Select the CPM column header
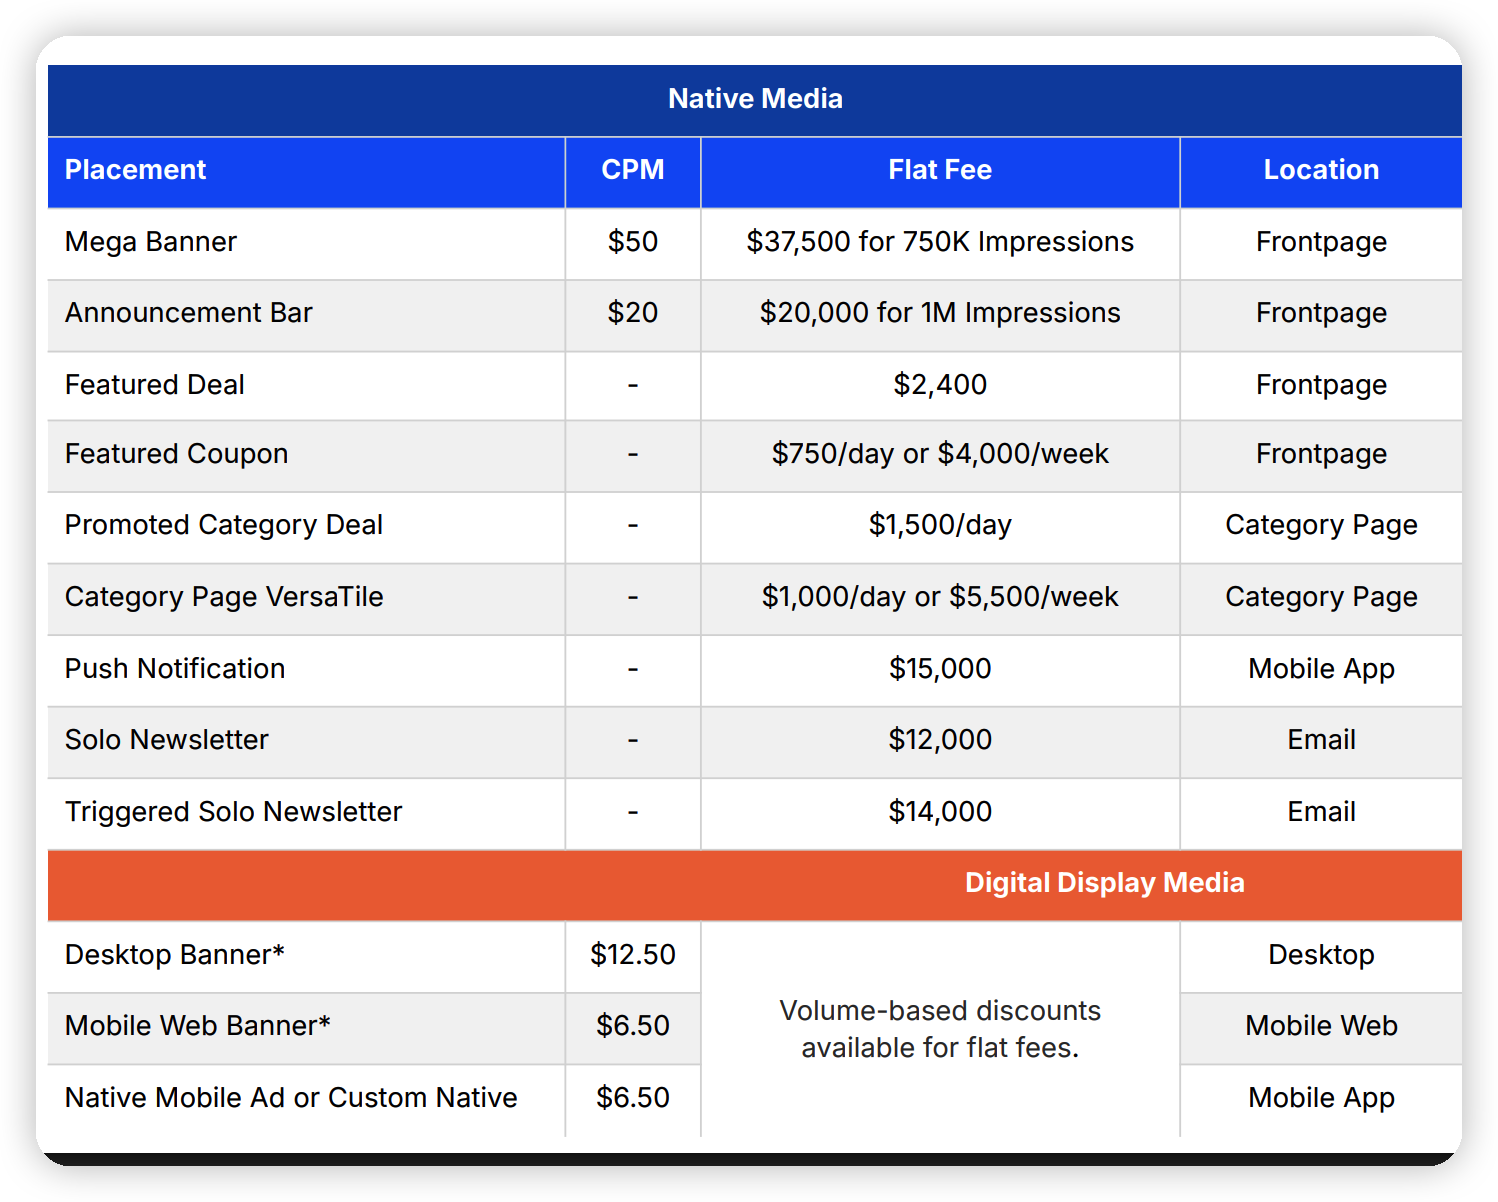Viewport: 1498px width, 1202px height. [x=633, y=170]
